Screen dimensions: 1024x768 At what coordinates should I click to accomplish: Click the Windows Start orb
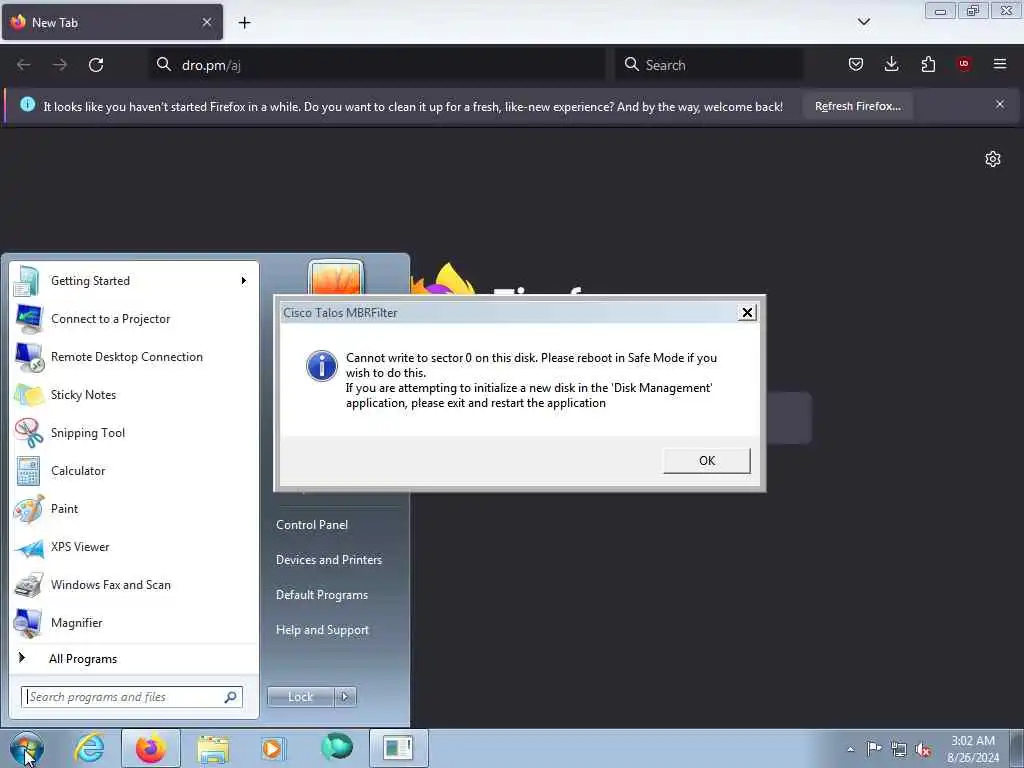[x=26, y=748]
